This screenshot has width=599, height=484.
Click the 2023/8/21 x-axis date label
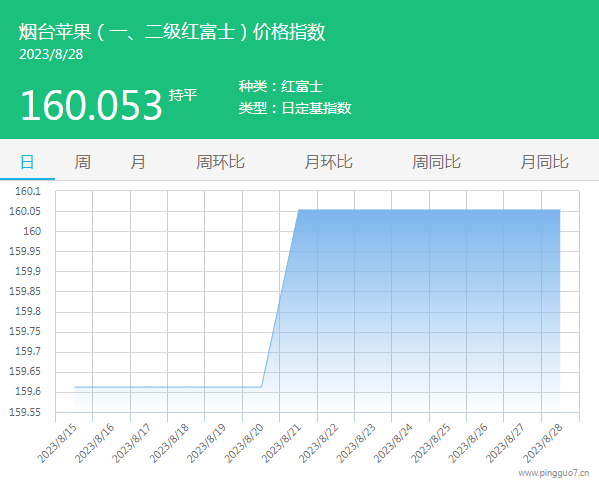click(282, 443)
